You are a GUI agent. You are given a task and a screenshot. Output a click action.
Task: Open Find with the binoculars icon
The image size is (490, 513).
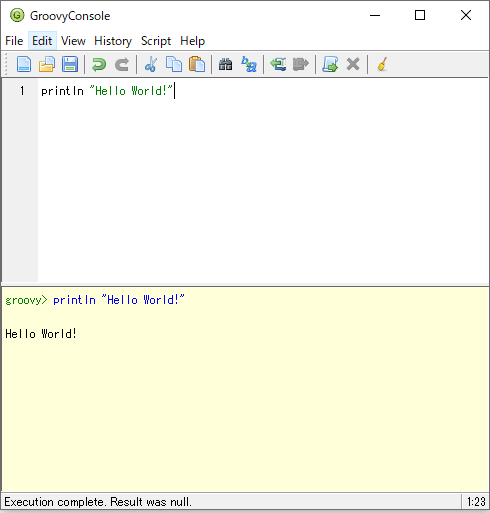(225, 64)
